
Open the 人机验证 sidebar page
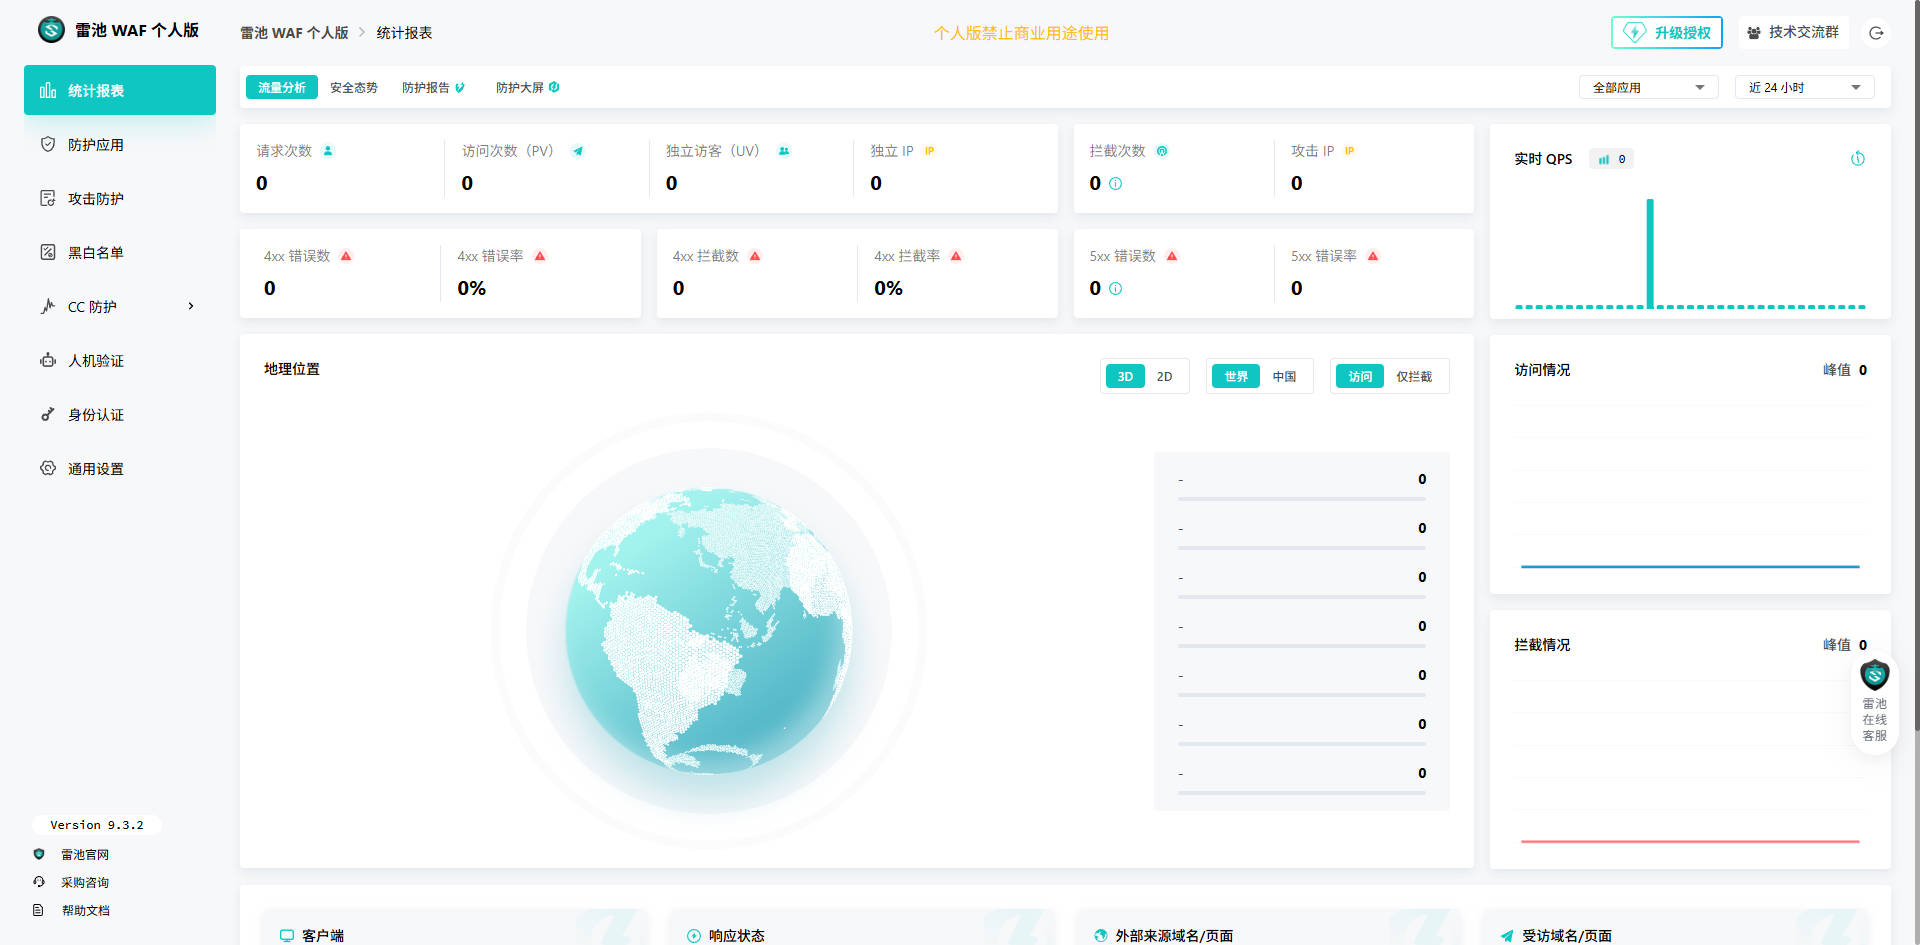click(x=120, y=360)
